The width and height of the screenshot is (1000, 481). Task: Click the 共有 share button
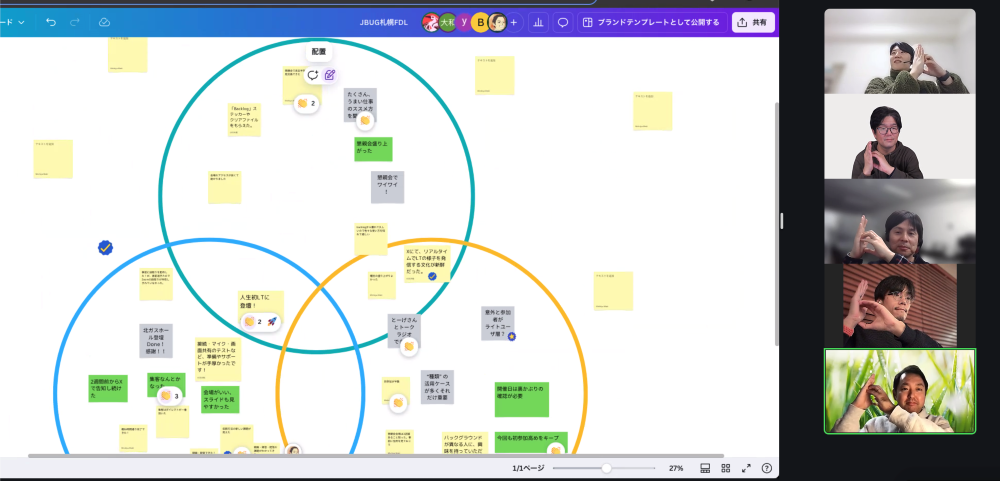(x=753, y=22)
